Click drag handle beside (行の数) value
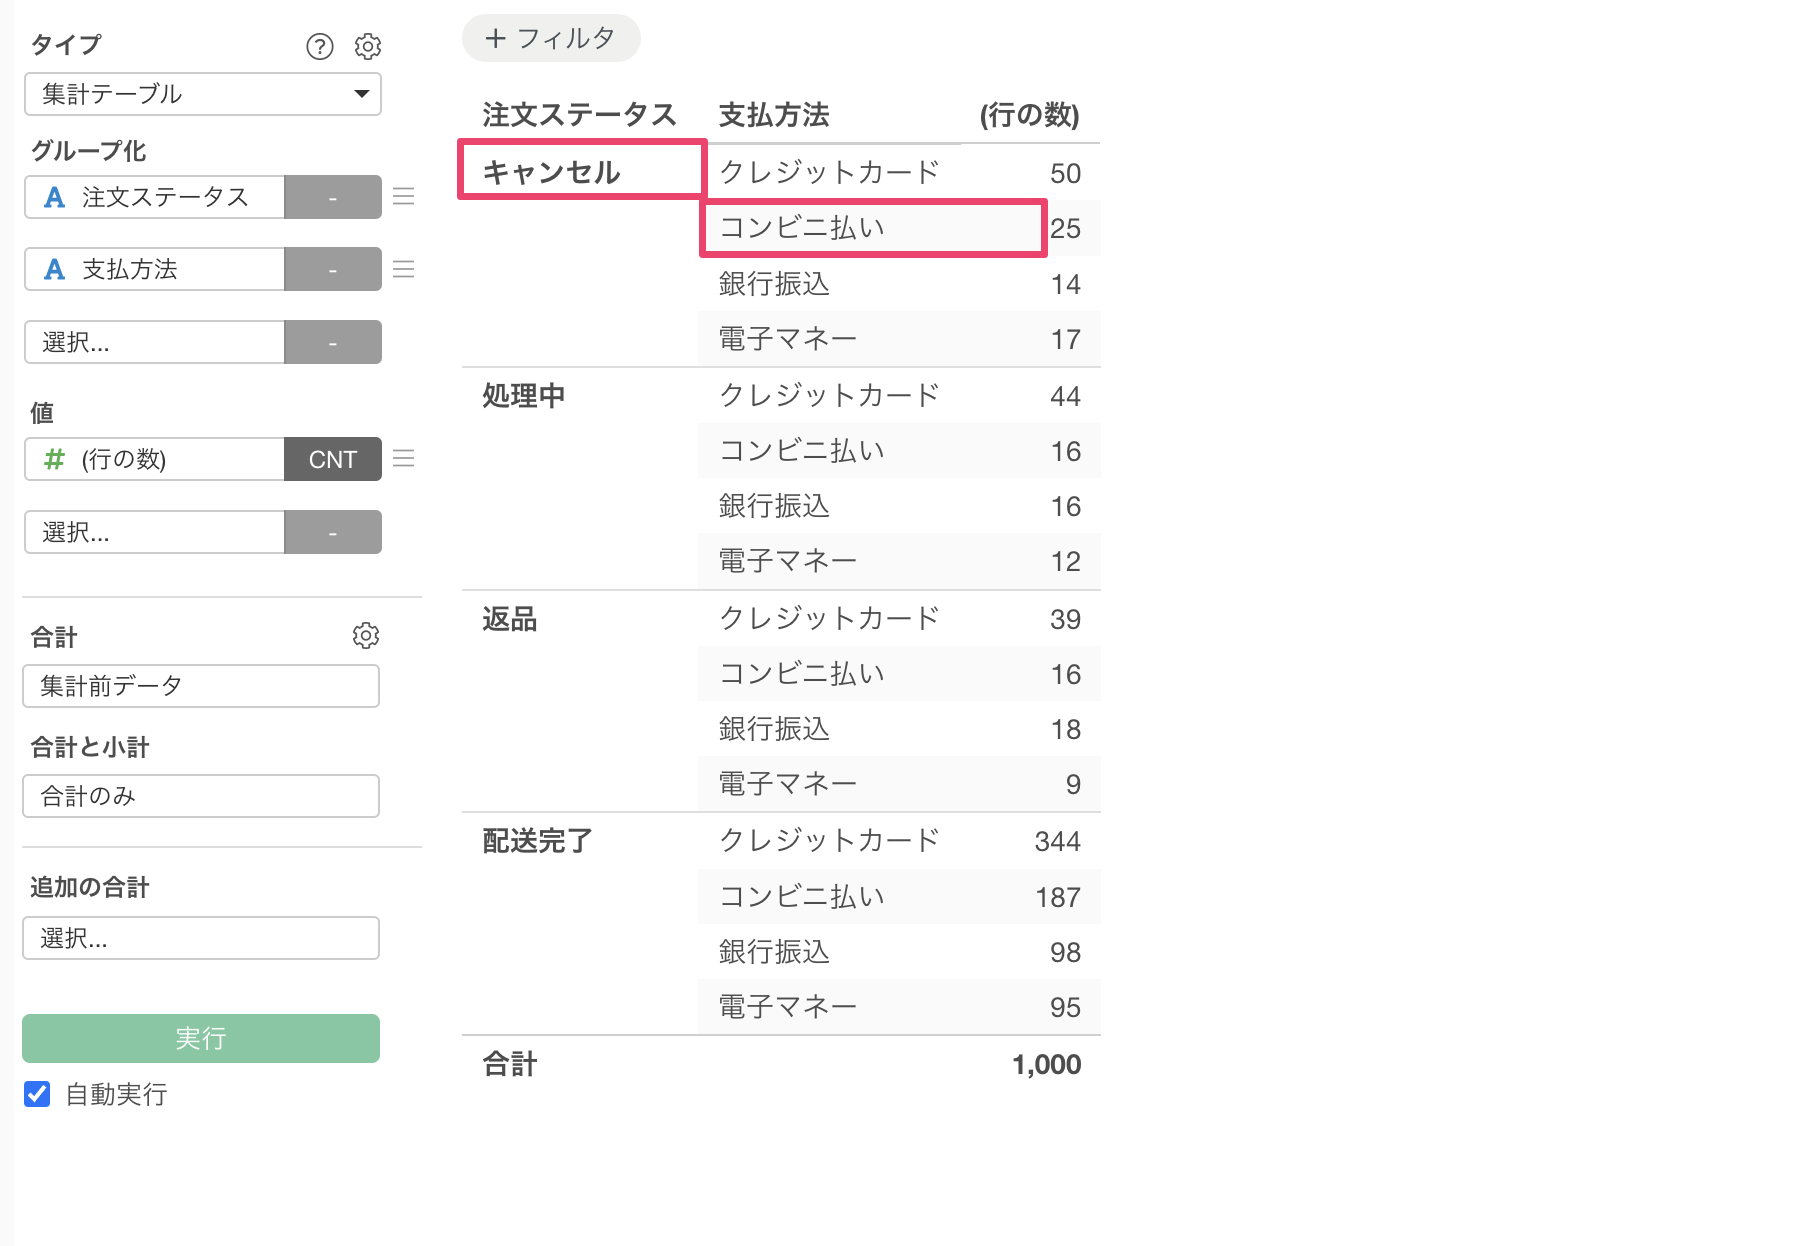This screenshot has height=1246, width=1818. (404, 459)
